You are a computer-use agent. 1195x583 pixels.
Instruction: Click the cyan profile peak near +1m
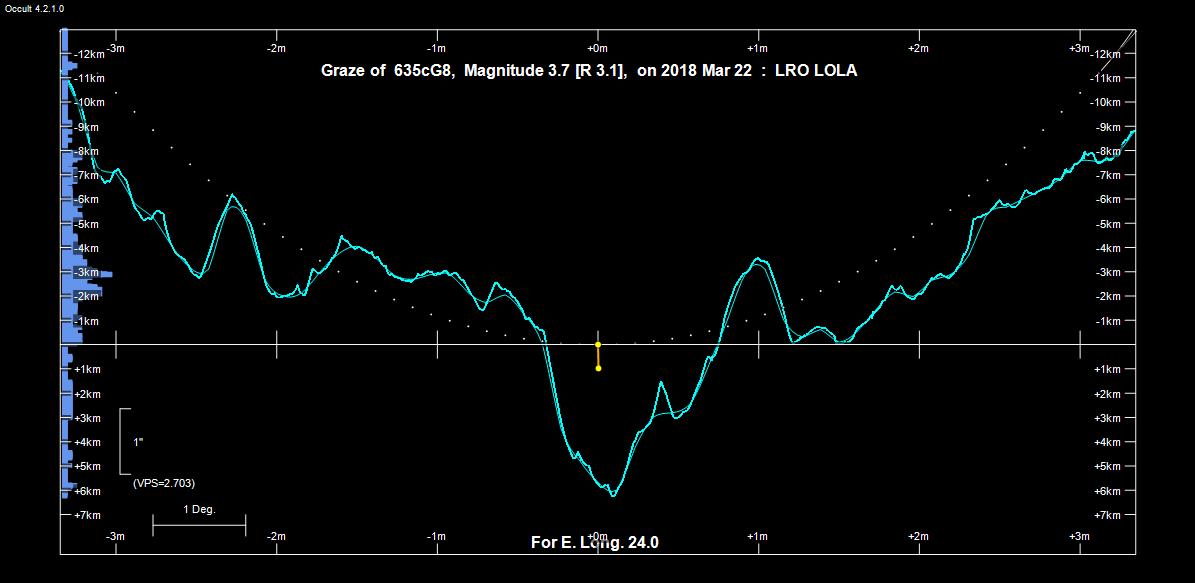click(757, 259)
